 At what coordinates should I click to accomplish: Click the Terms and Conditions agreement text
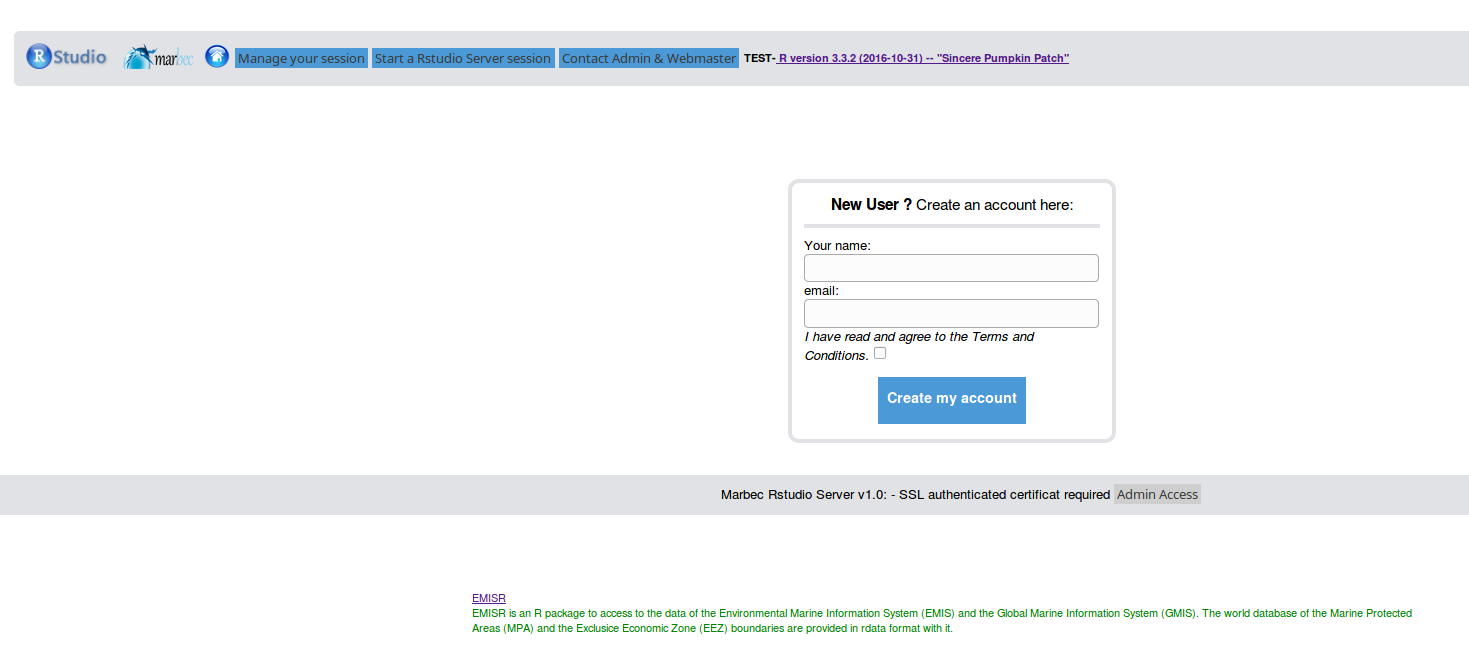tap(918, 337)
